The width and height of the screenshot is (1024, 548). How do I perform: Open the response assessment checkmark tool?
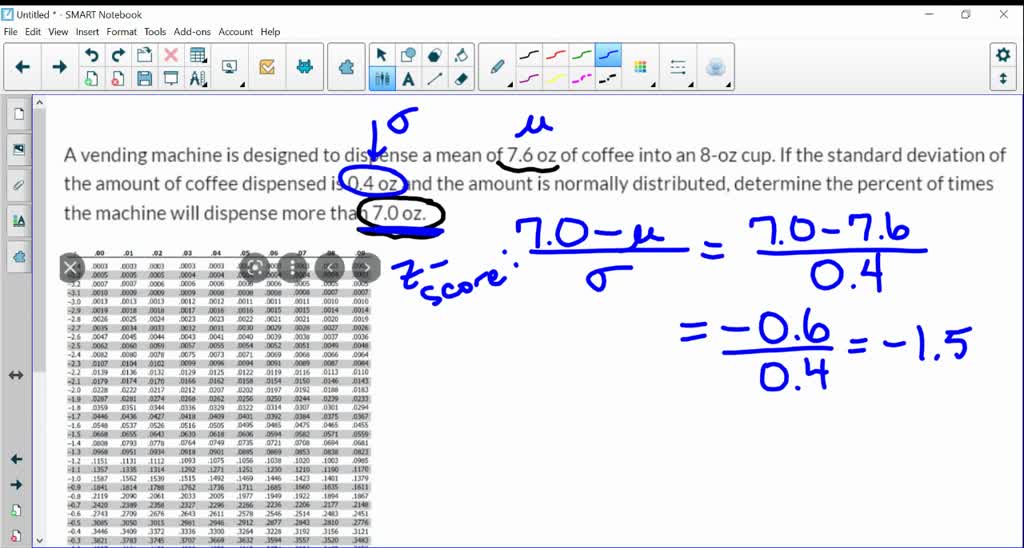[266, 67]
